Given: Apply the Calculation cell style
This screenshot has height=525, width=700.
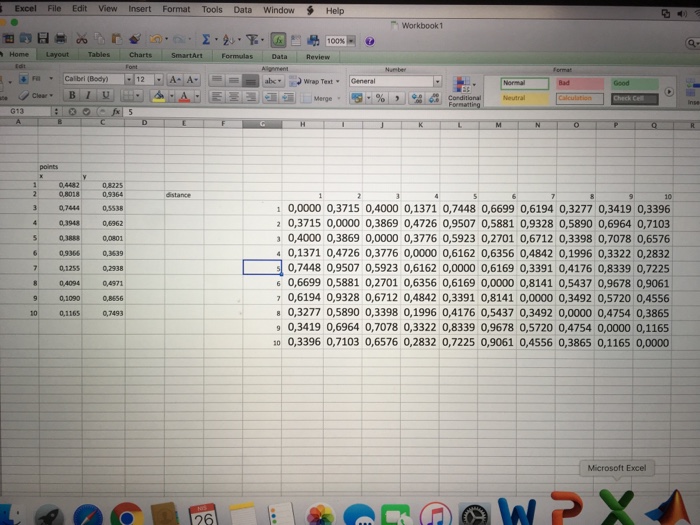Looking at the screenshot, I should point(579,98).
